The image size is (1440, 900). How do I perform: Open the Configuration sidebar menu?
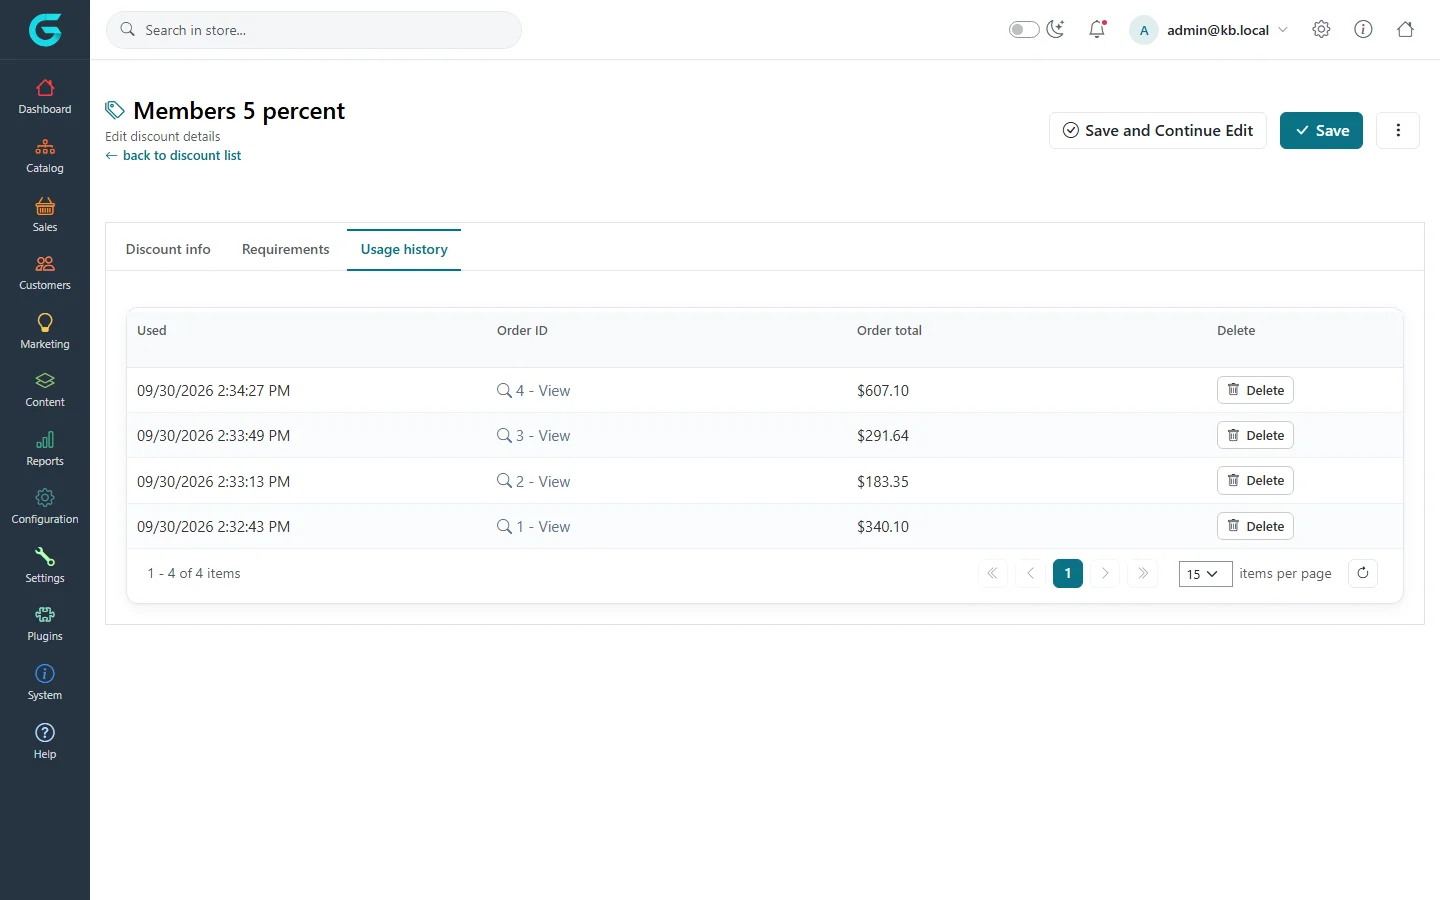pos(45,507)
